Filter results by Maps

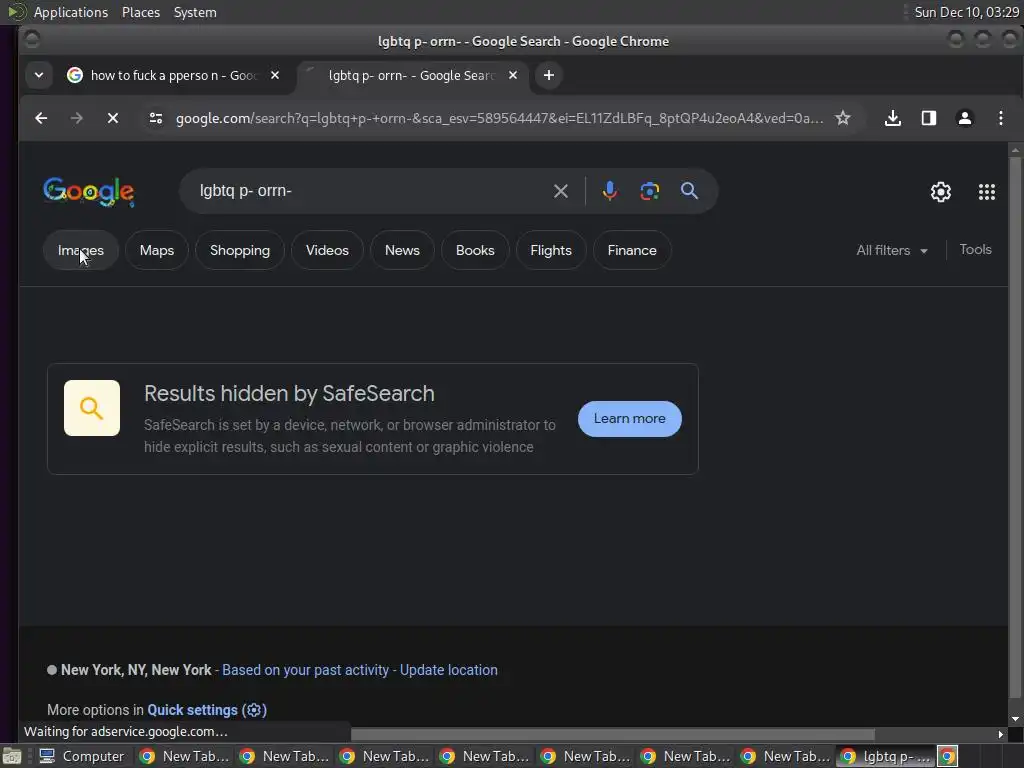pyautogui.click(x=157, y=250)
